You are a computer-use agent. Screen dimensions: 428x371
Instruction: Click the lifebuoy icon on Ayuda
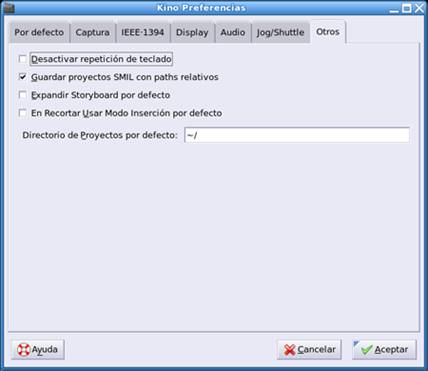click(24, 350)
